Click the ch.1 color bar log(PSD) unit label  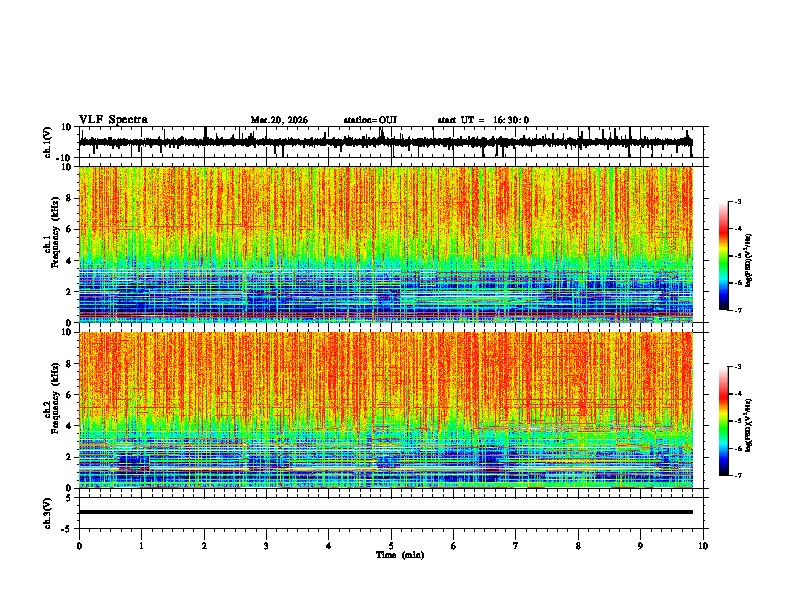(749, 260)
